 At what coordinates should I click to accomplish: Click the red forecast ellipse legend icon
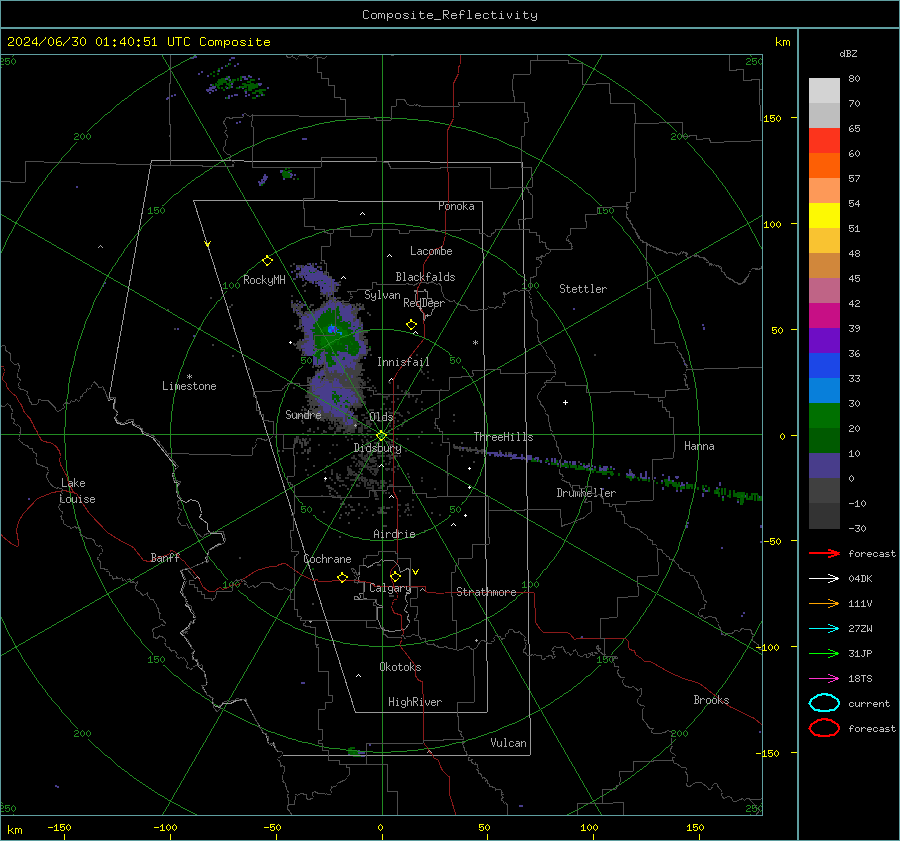824,728
